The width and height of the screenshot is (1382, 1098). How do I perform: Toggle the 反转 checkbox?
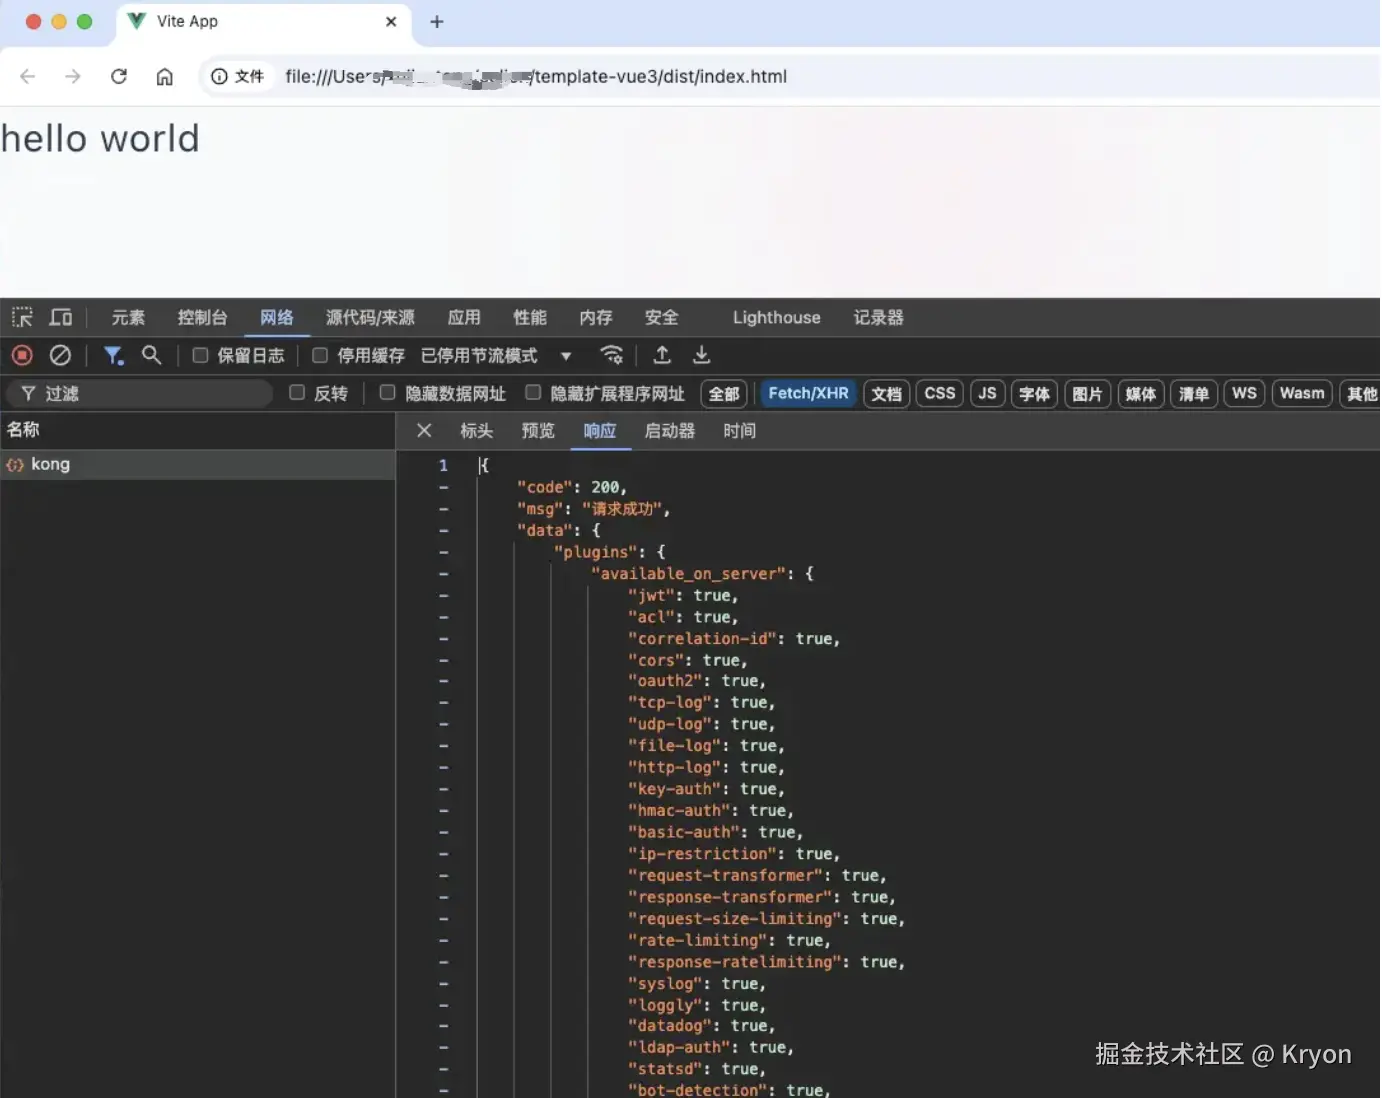pos(297,393)
